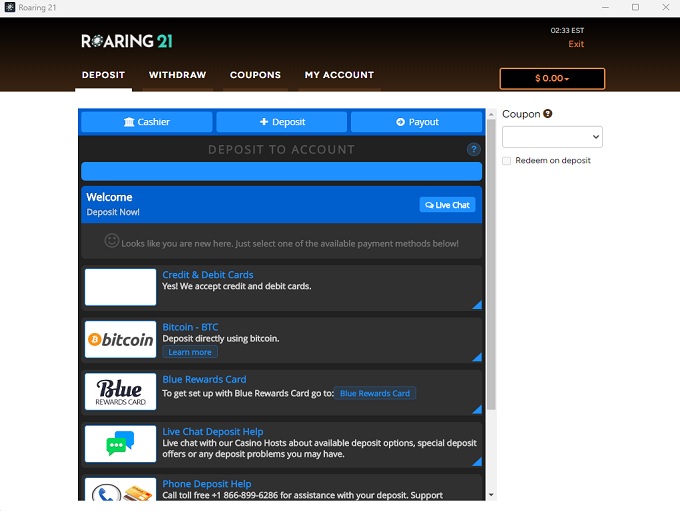680x511 pixels.
Task: Switch to the Withdraw tab
Action: (177, 75)
